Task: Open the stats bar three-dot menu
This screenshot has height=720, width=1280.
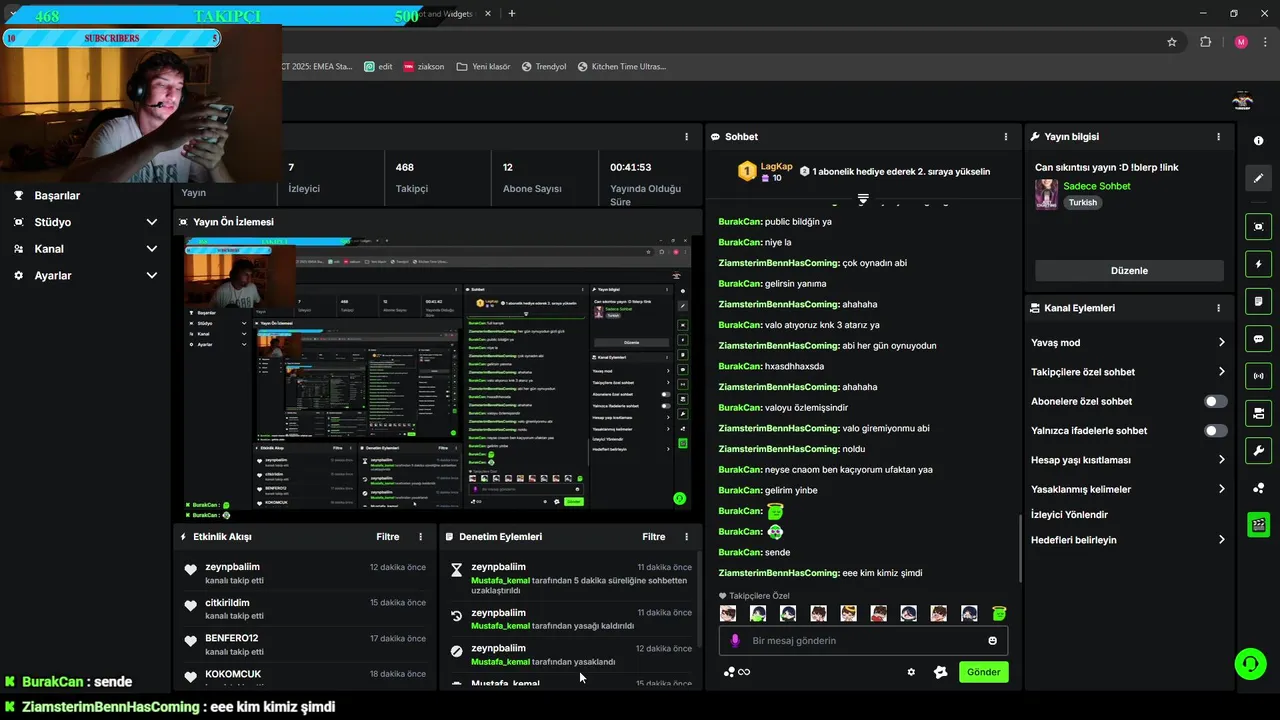Action: click(x=686, y=137)
